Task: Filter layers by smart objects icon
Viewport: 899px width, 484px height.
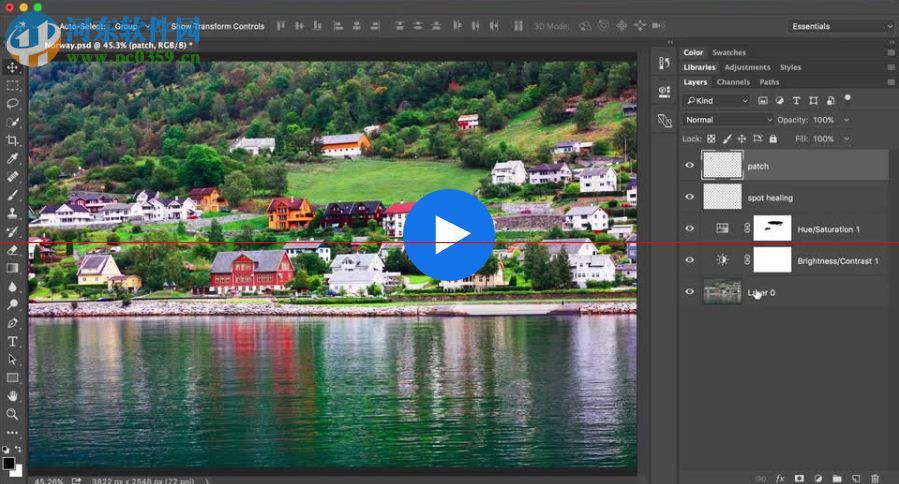Action: point(830,100)
